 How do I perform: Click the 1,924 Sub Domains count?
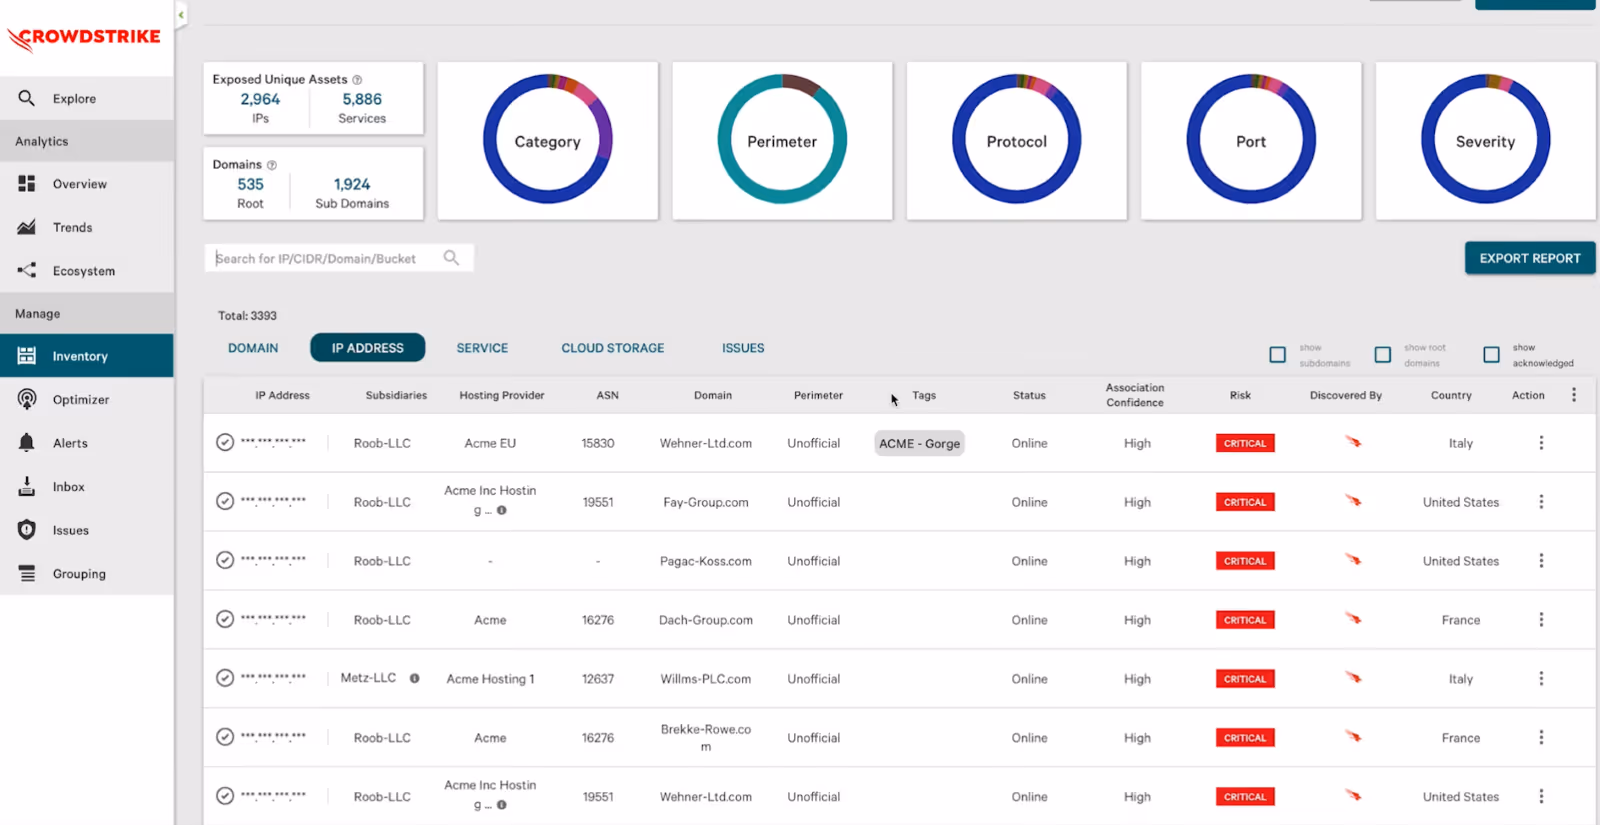point(352,184)
